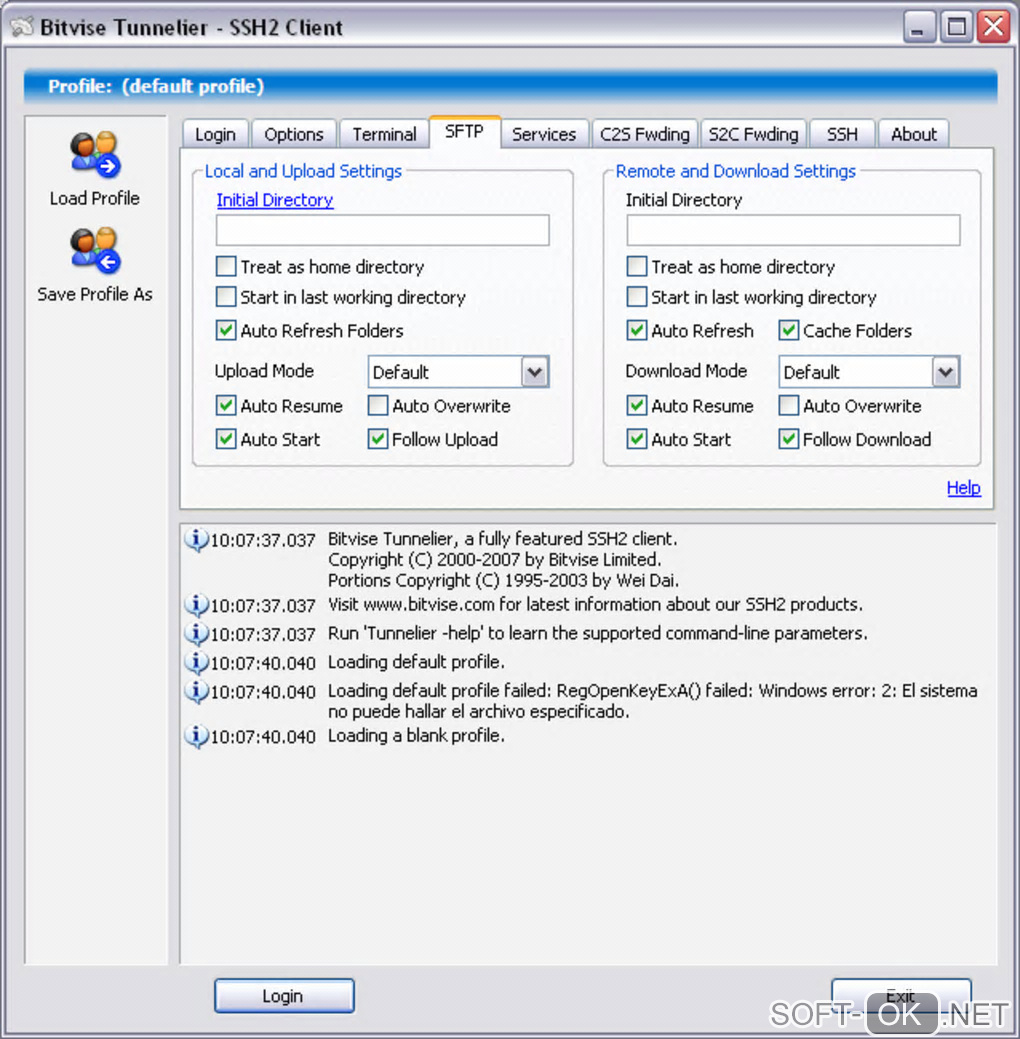1020x1039 pixels.
Task: Click the Login button at the bottom
Action: coord(284,996)
